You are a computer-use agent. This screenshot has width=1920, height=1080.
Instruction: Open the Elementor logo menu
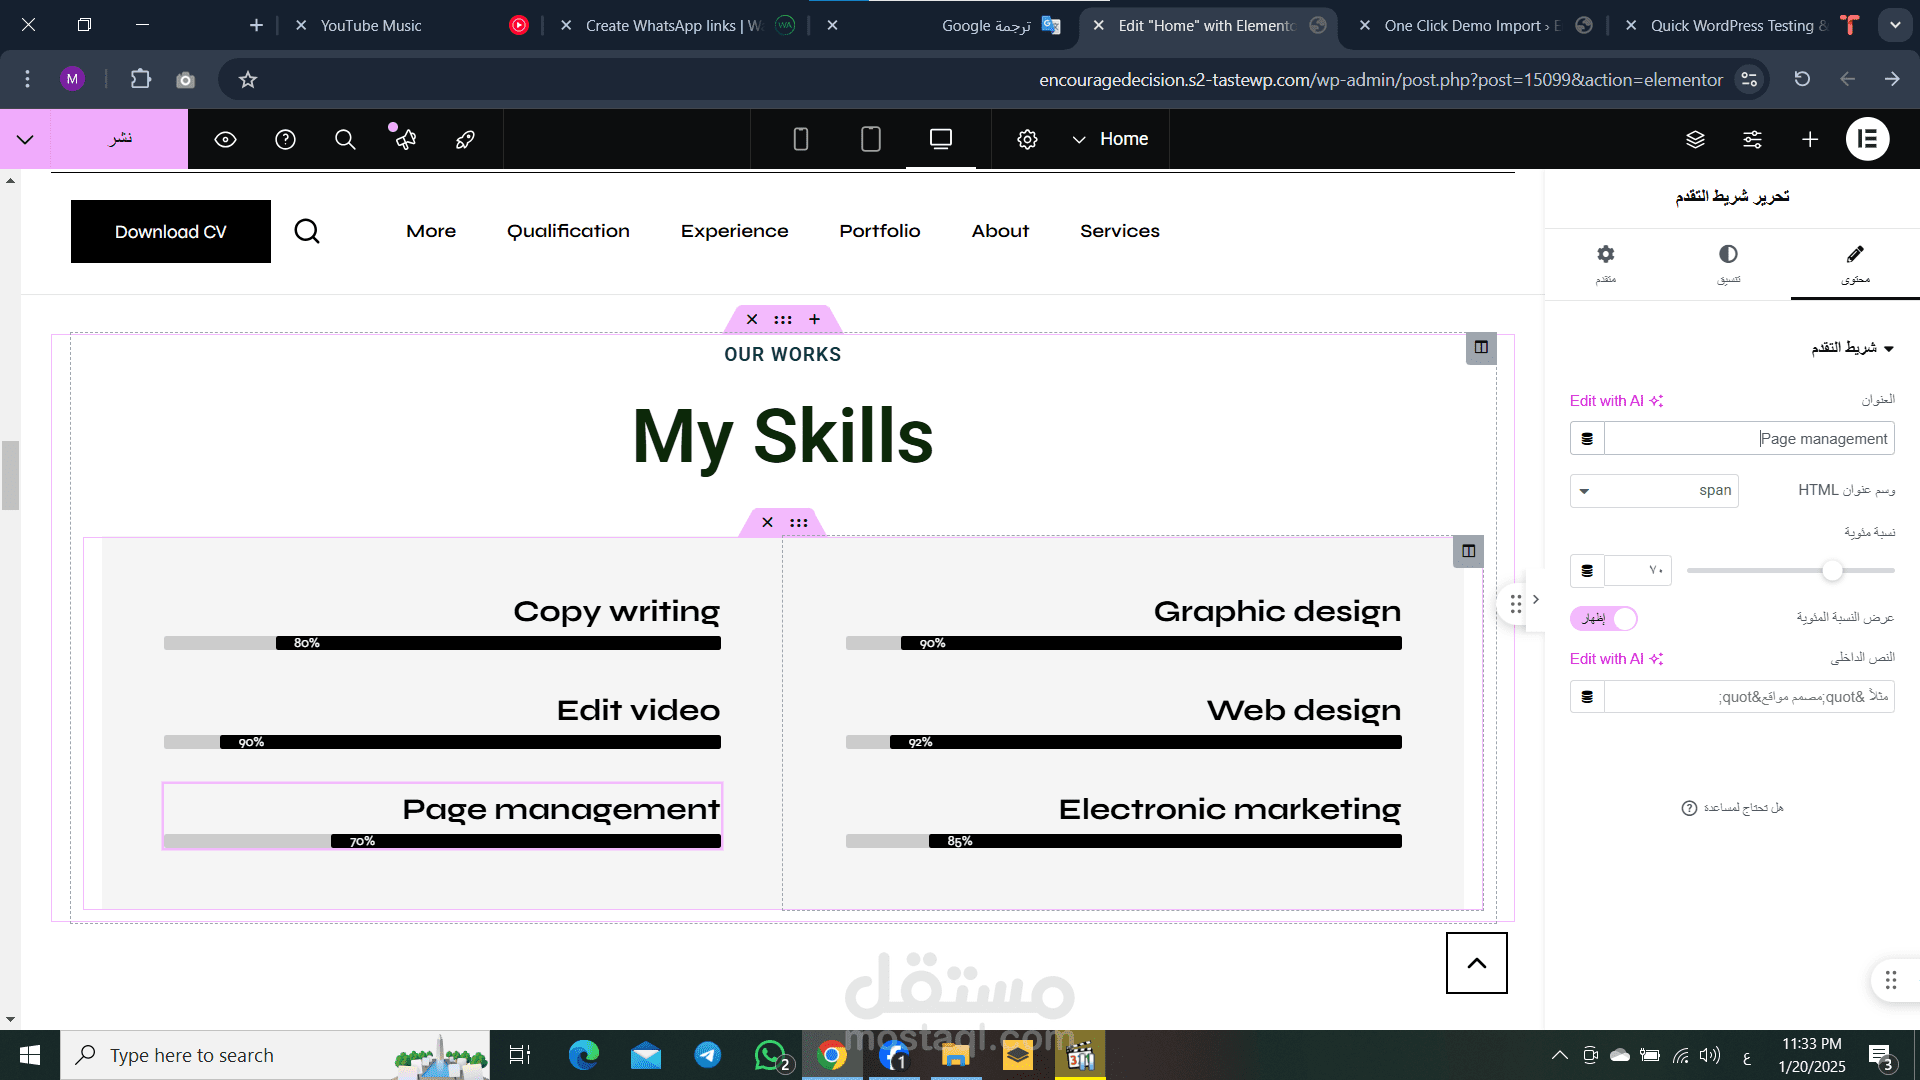pyautogui.click(x=1867, y=139)
